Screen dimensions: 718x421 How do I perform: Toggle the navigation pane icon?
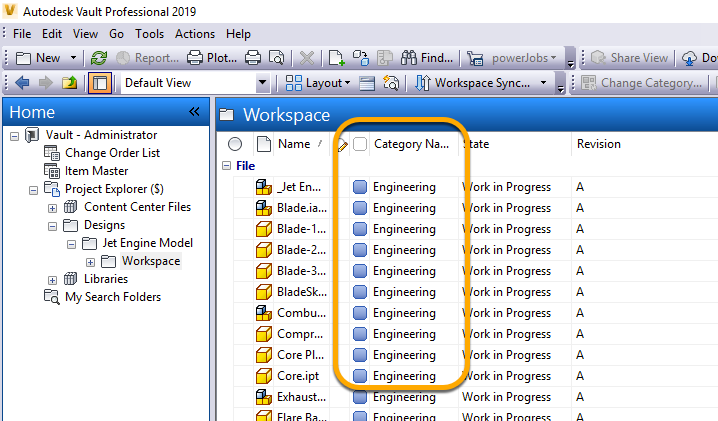coord(100,83)
